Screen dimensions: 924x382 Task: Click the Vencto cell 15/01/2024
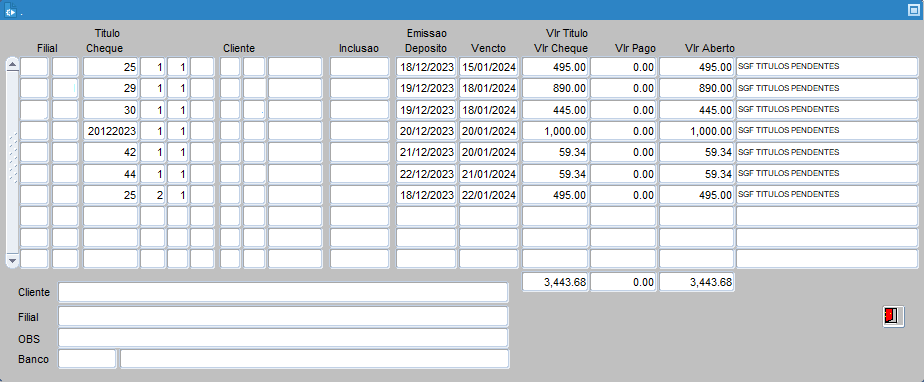(x=489, y=67)
